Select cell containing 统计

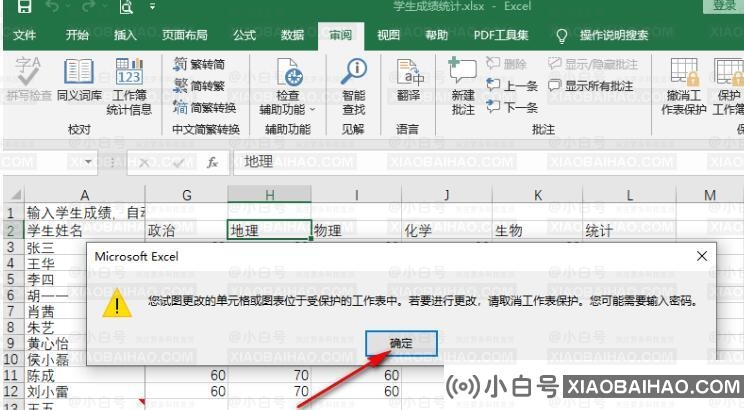(629, 230)
